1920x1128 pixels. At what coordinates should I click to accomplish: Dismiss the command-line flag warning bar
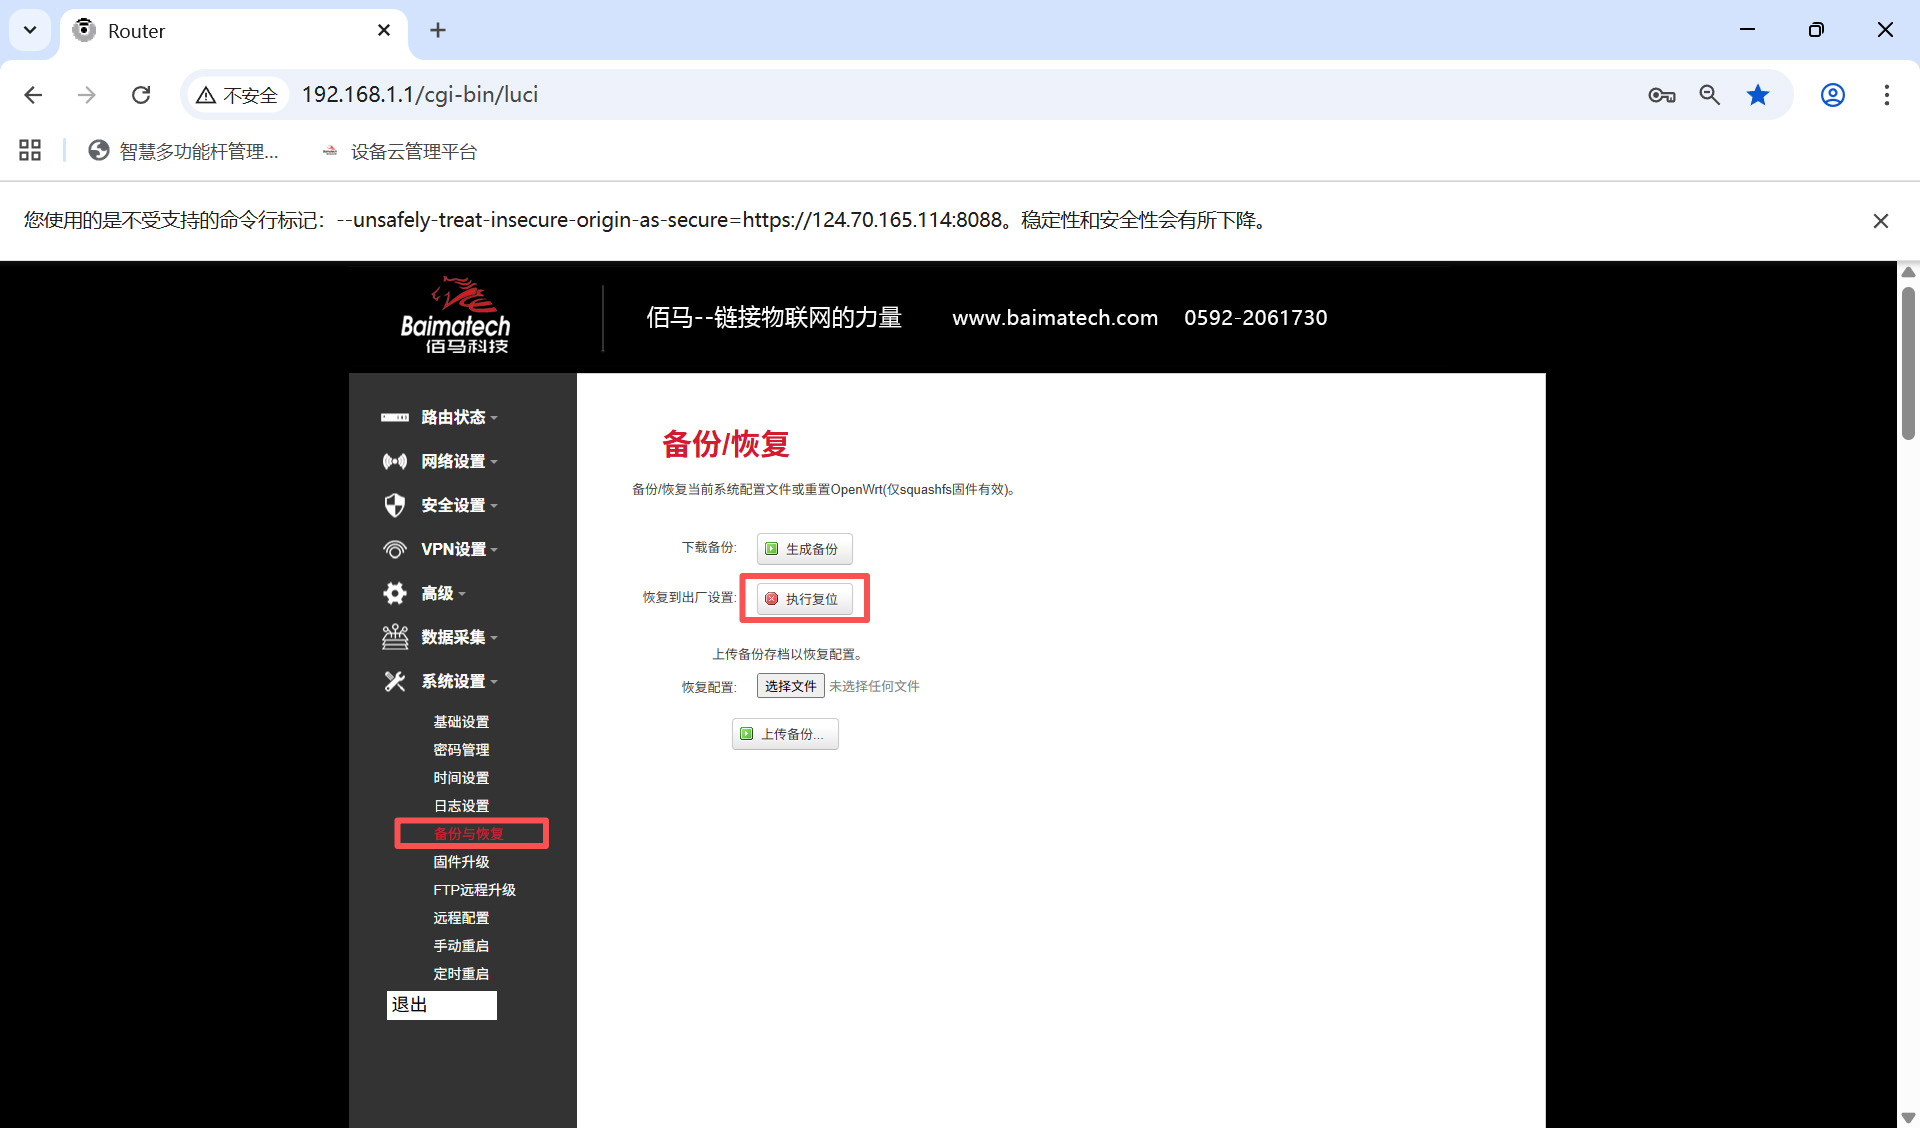(1880, 221)
